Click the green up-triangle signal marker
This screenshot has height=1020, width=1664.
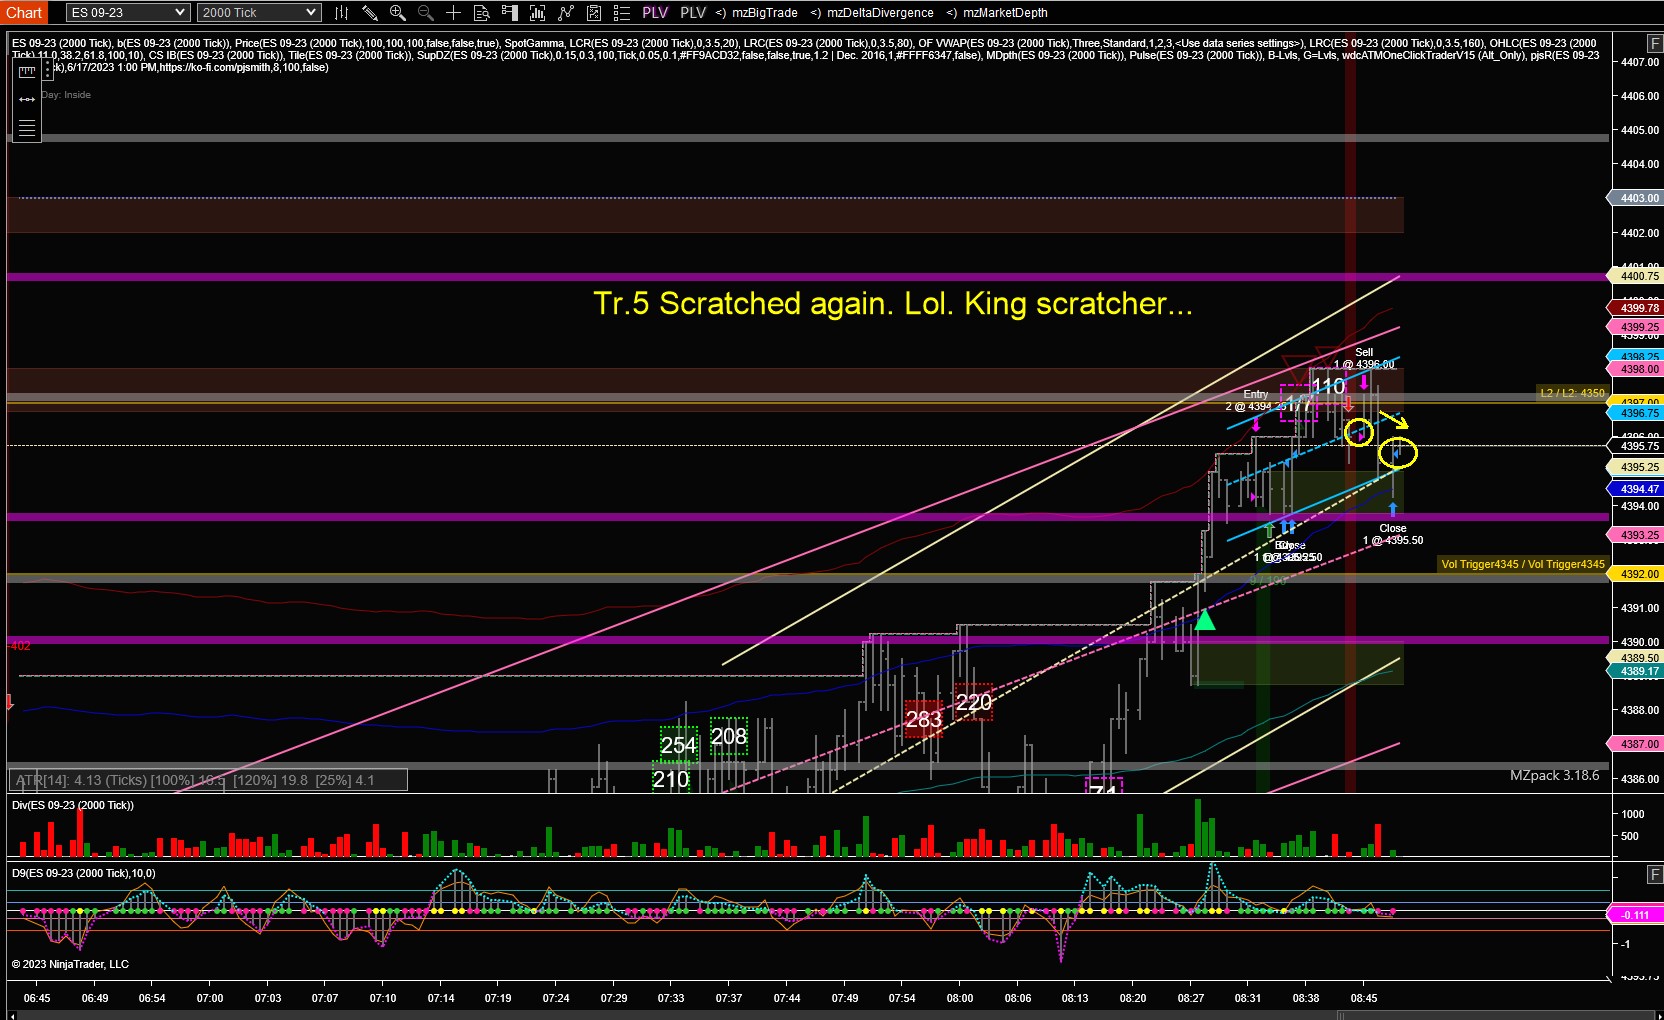[1205, 620]
